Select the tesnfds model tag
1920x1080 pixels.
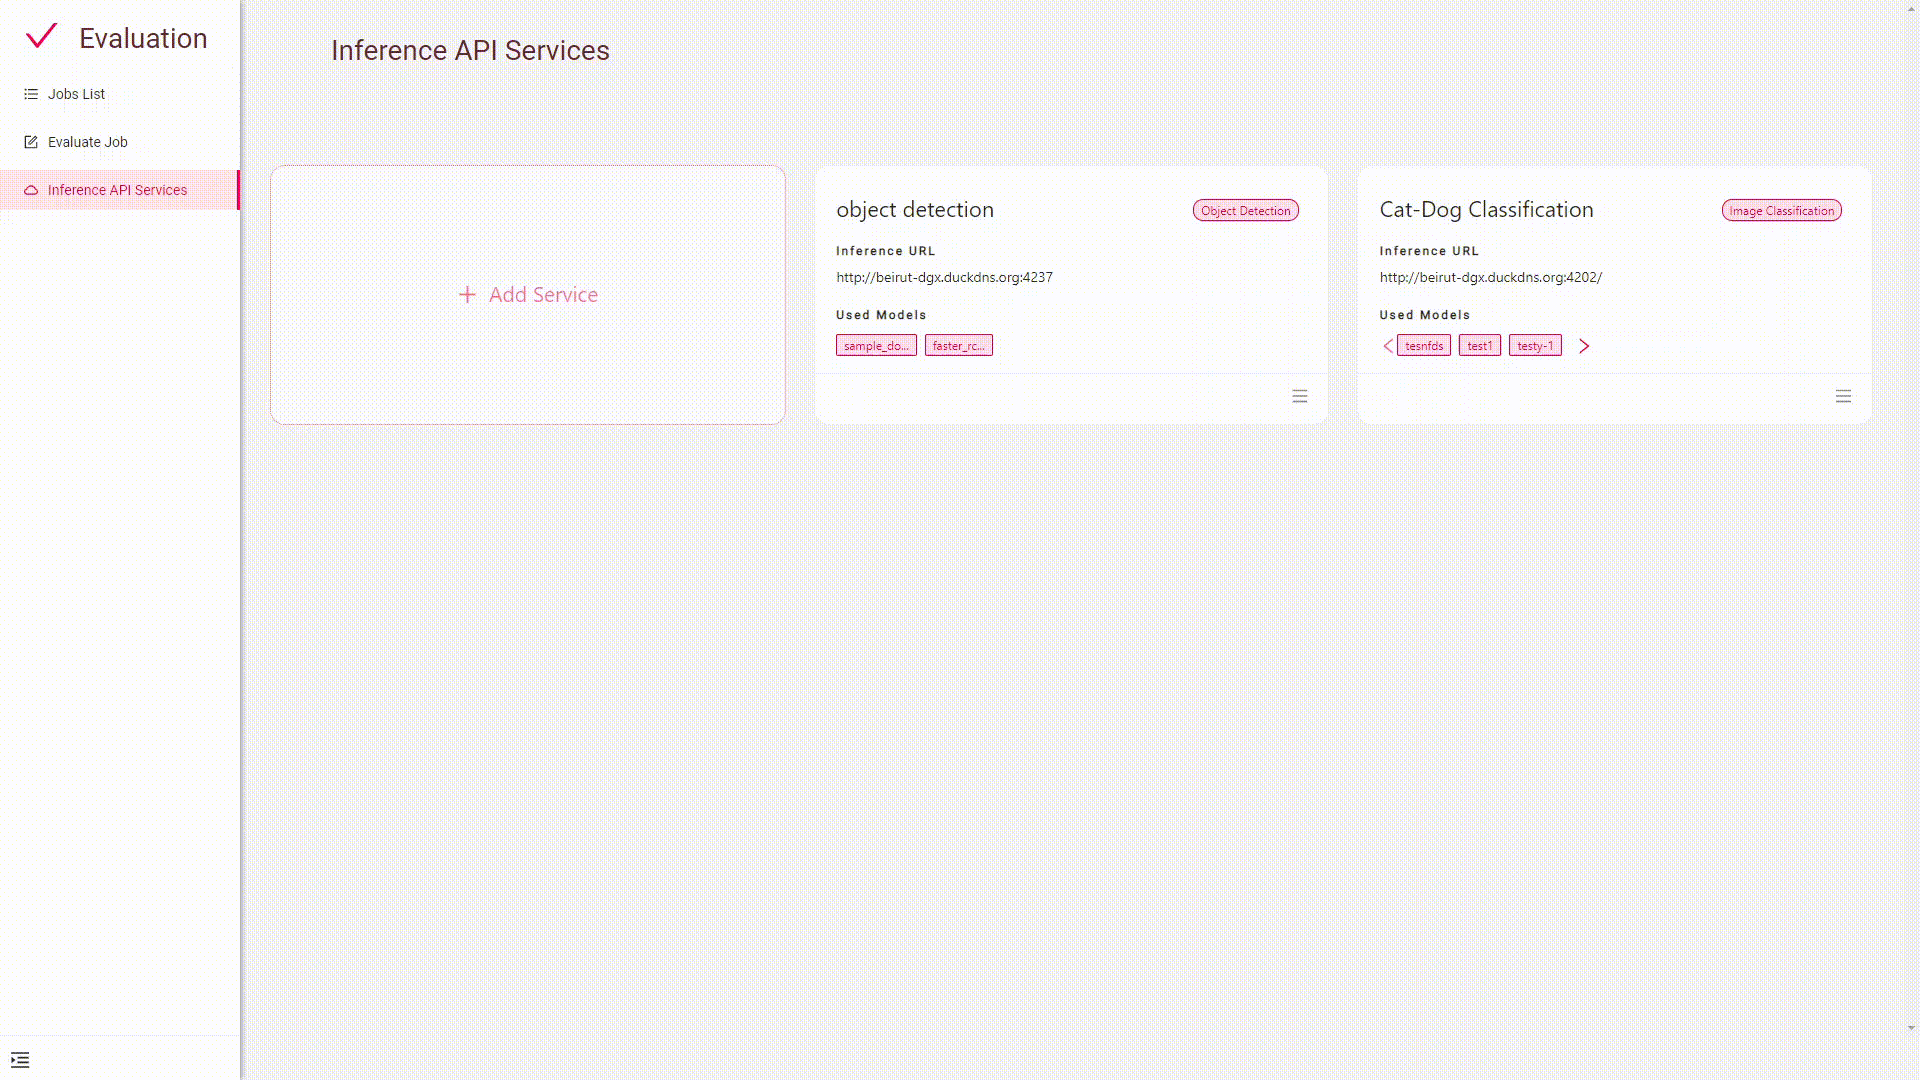1424,346
